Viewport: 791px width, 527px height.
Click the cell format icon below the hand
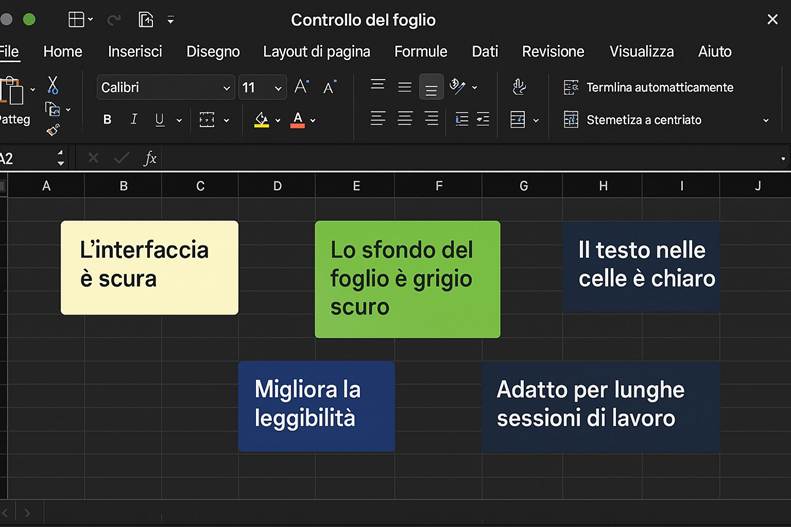pos(518,120)
